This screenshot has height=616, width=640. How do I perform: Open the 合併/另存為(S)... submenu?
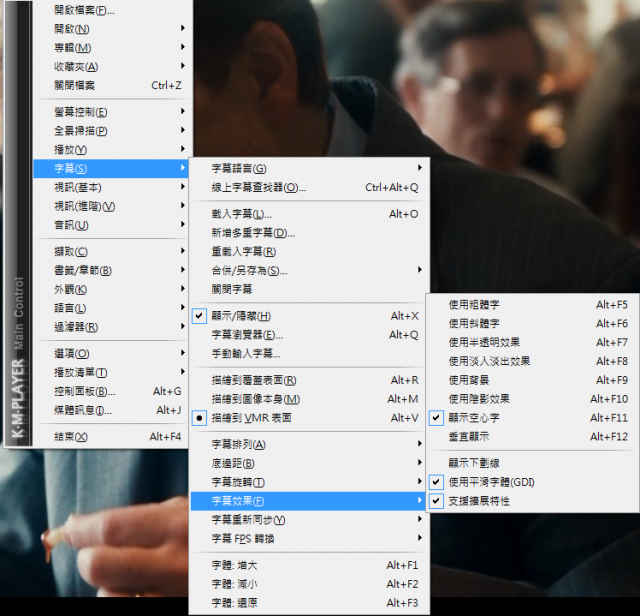pos(309,270)
